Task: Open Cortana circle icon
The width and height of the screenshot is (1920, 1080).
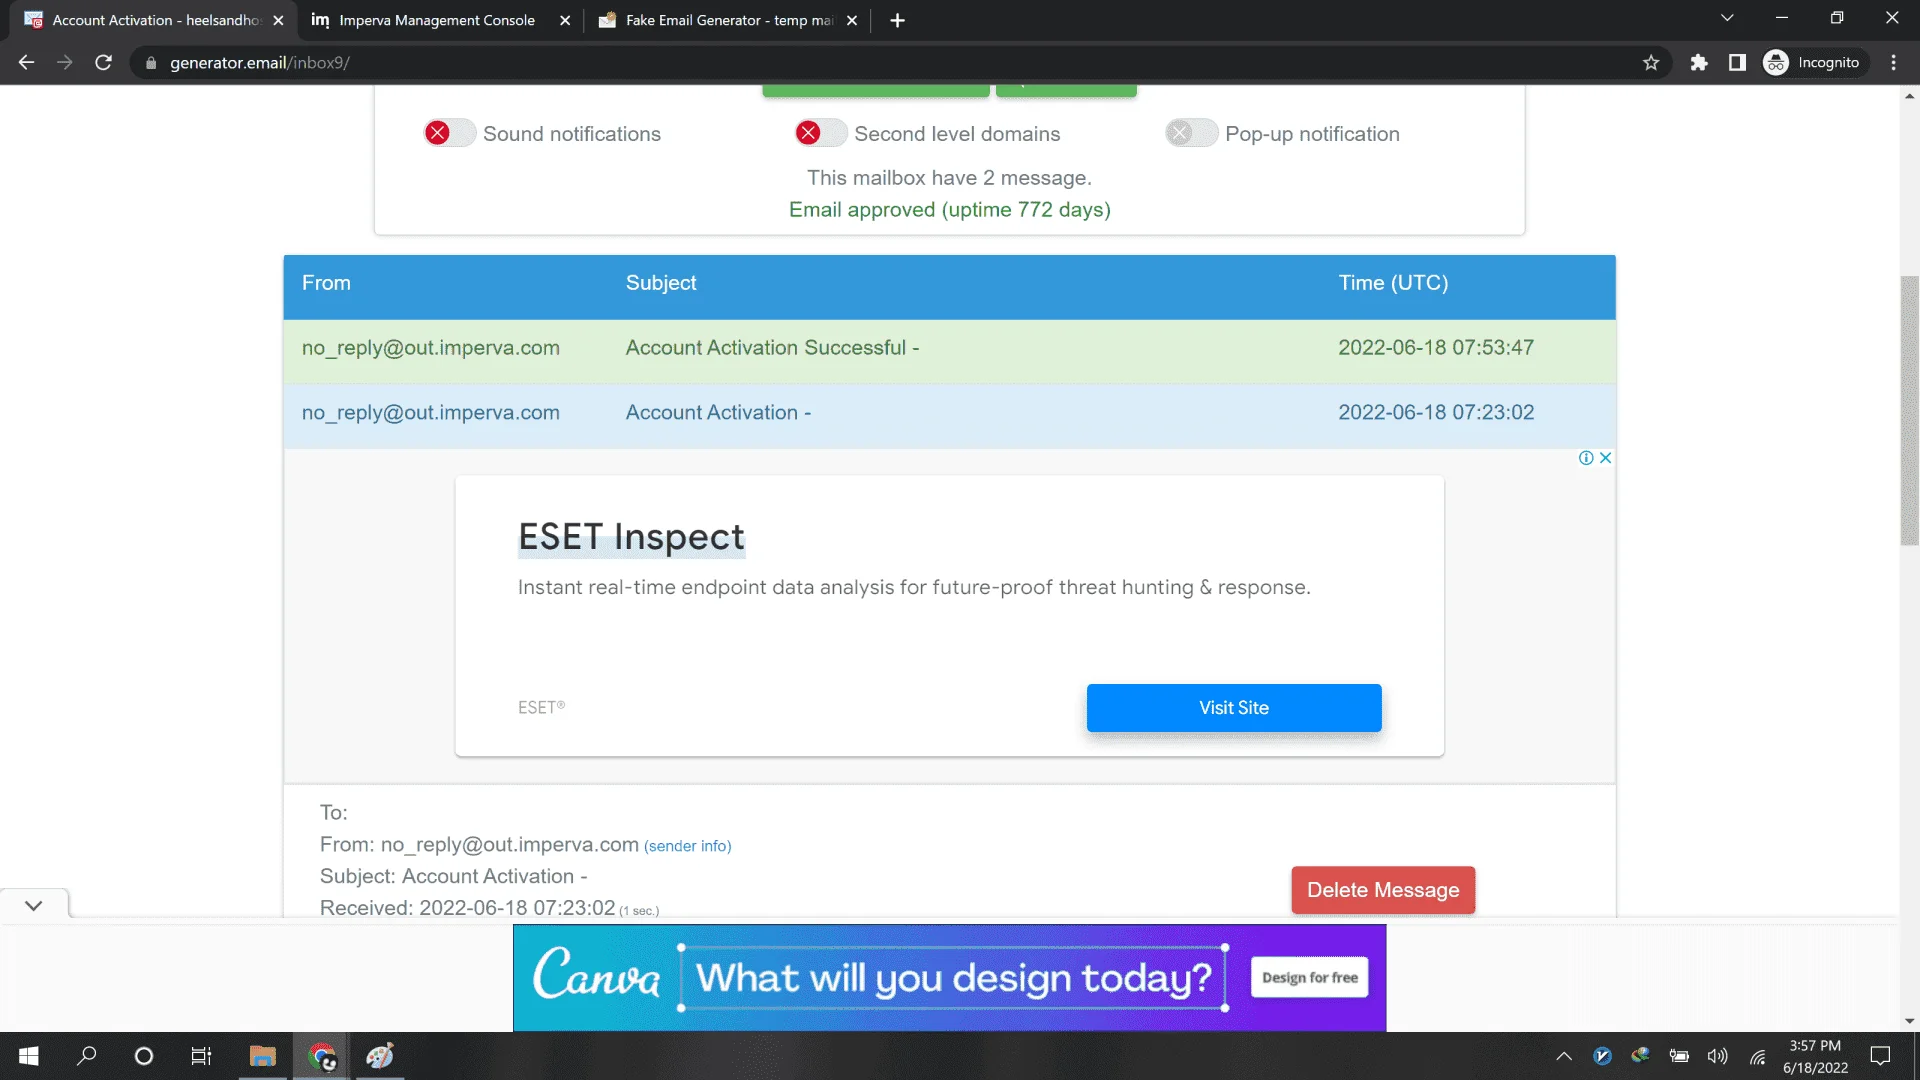Action: tap(144, 1056)
